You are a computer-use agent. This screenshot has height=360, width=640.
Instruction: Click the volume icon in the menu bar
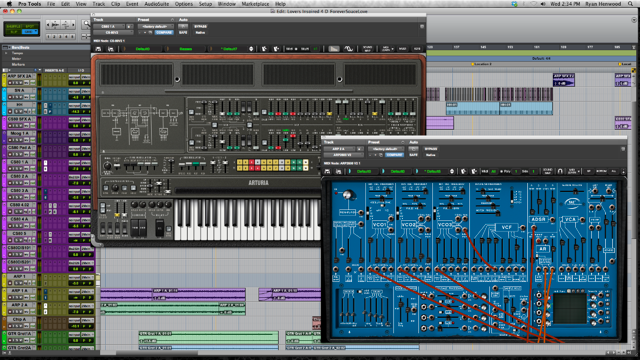543,4
